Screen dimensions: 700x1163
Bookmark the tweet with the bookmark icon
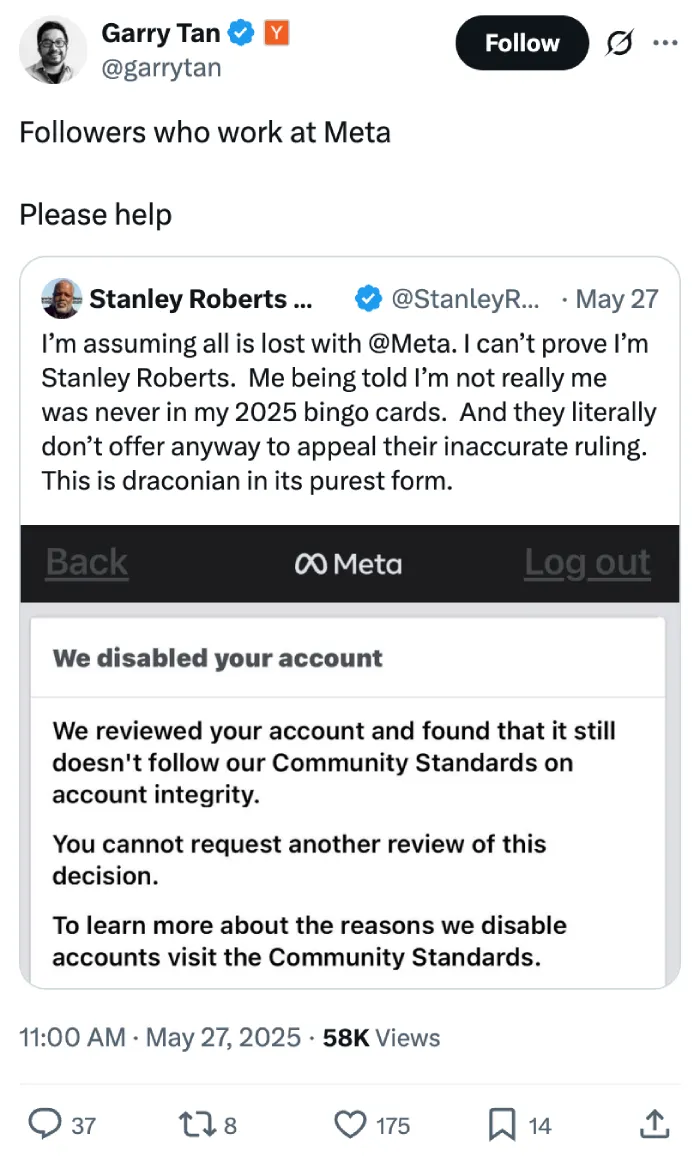(502, 1124)
